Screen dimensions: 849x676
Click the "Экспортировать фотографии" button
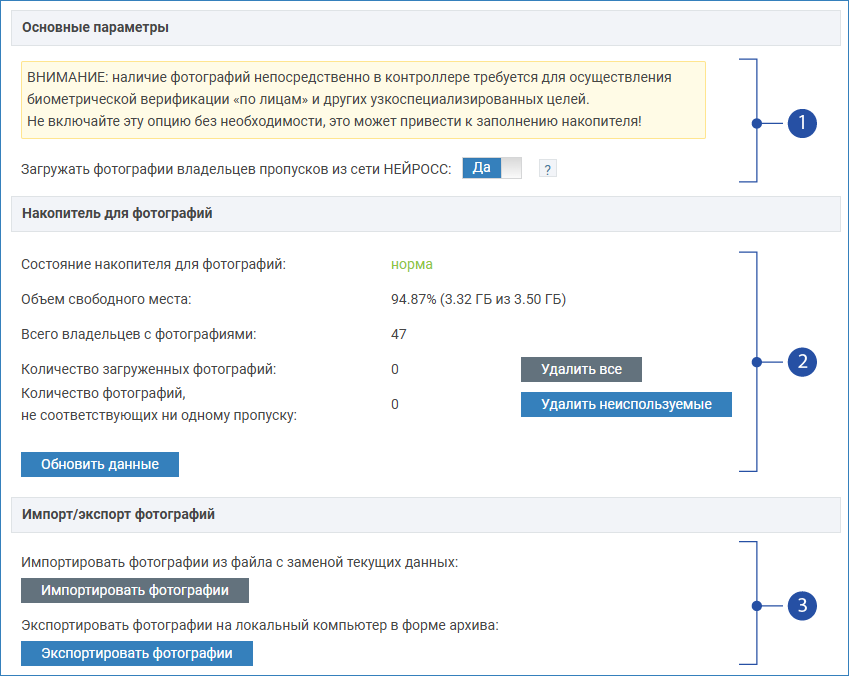pos(137,653)
